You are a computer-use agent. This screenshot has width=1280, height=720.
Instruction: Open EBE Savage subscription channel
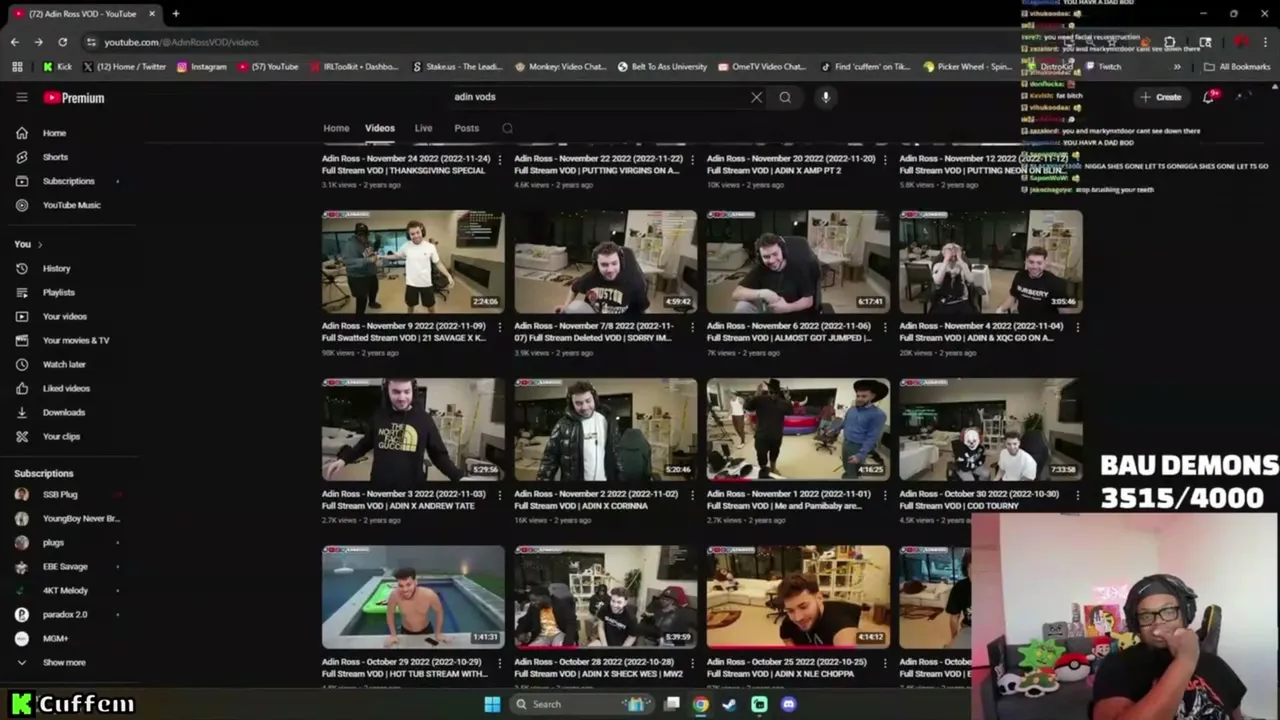[x=65, y=566]
